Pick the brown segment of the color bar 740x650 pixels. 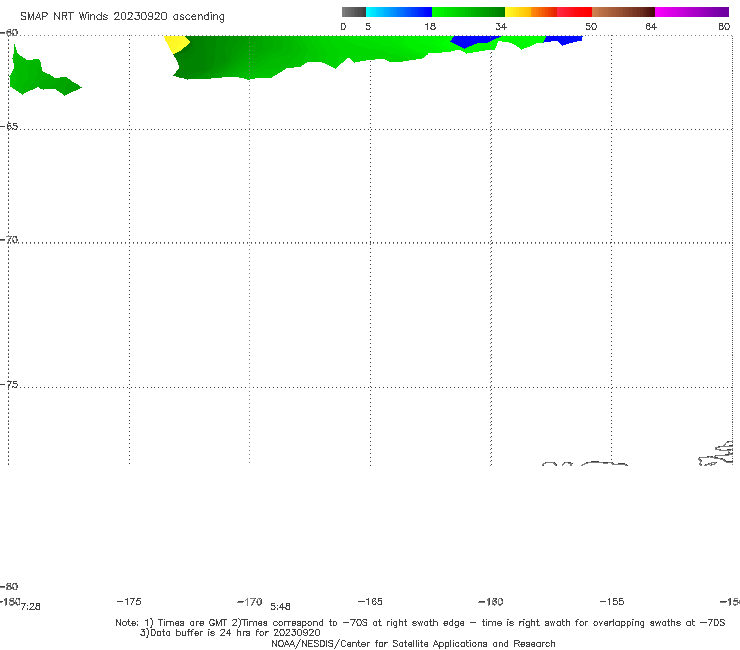point(623,12)
